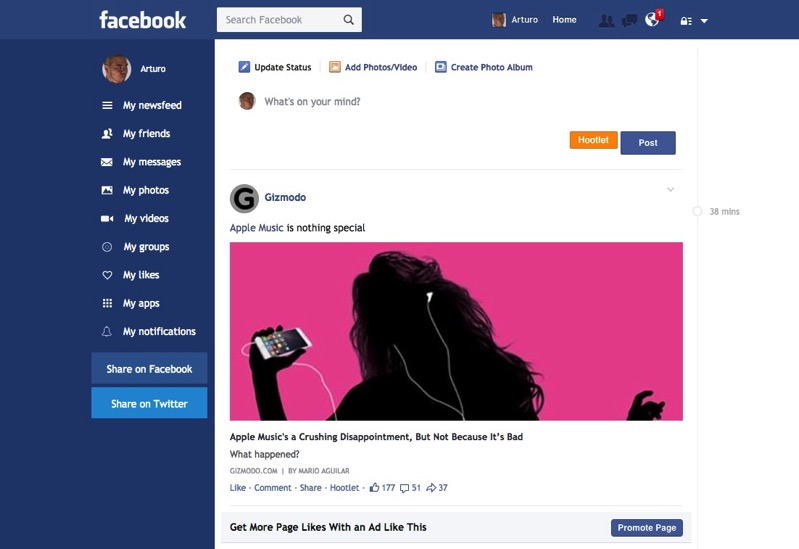
Task: Click the facebook logo
Action: coord(143,20)
